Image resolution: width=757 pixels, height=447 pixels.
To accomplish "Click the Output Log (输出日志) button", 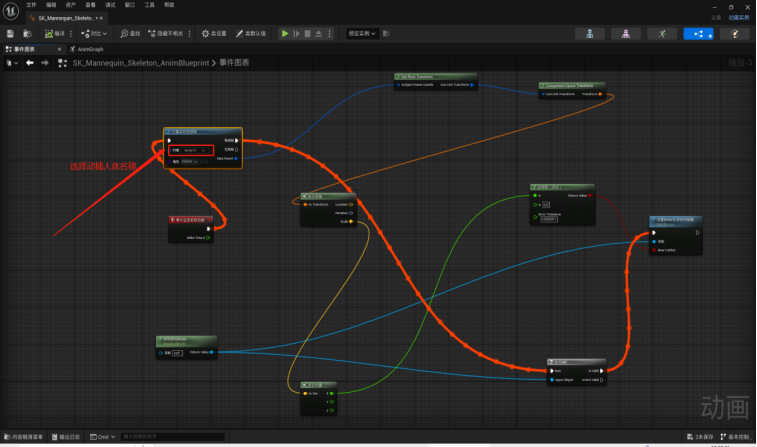I will click(x=66, y=437).
